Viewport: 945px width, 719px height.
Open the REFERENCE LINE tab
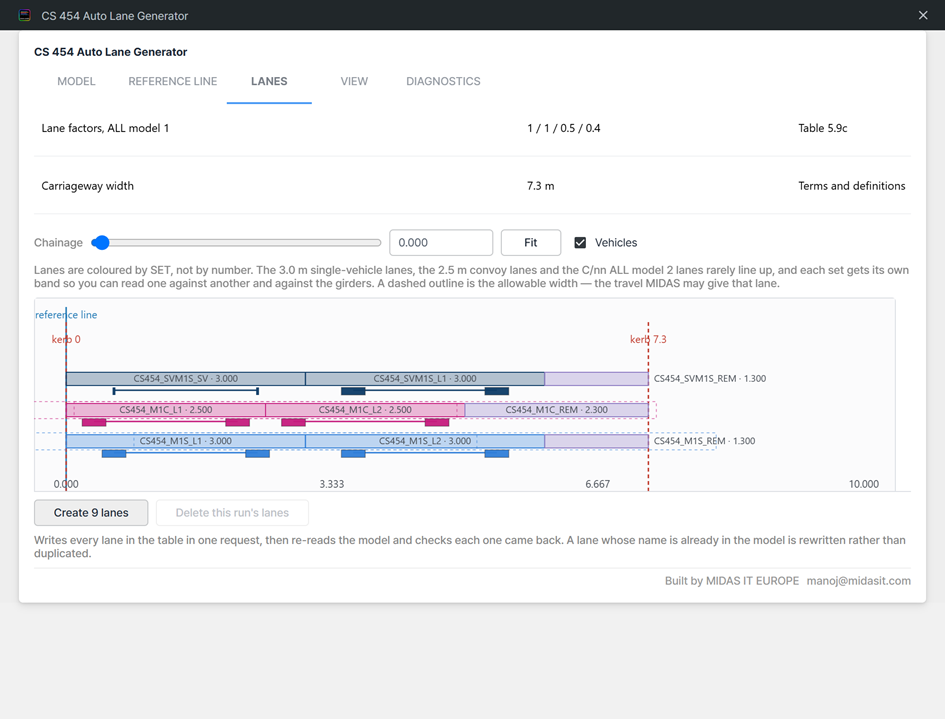(x=172, y=81)
